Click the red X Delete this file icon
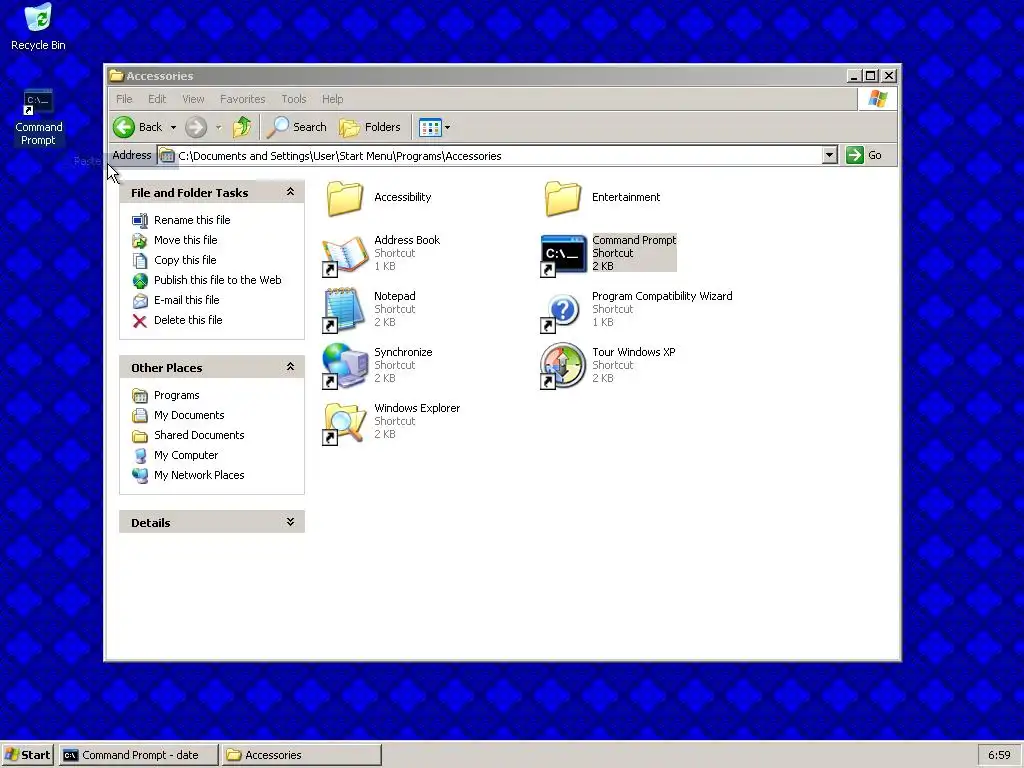The width and height of the screenshot is (1024, 768). coord(140,321)
